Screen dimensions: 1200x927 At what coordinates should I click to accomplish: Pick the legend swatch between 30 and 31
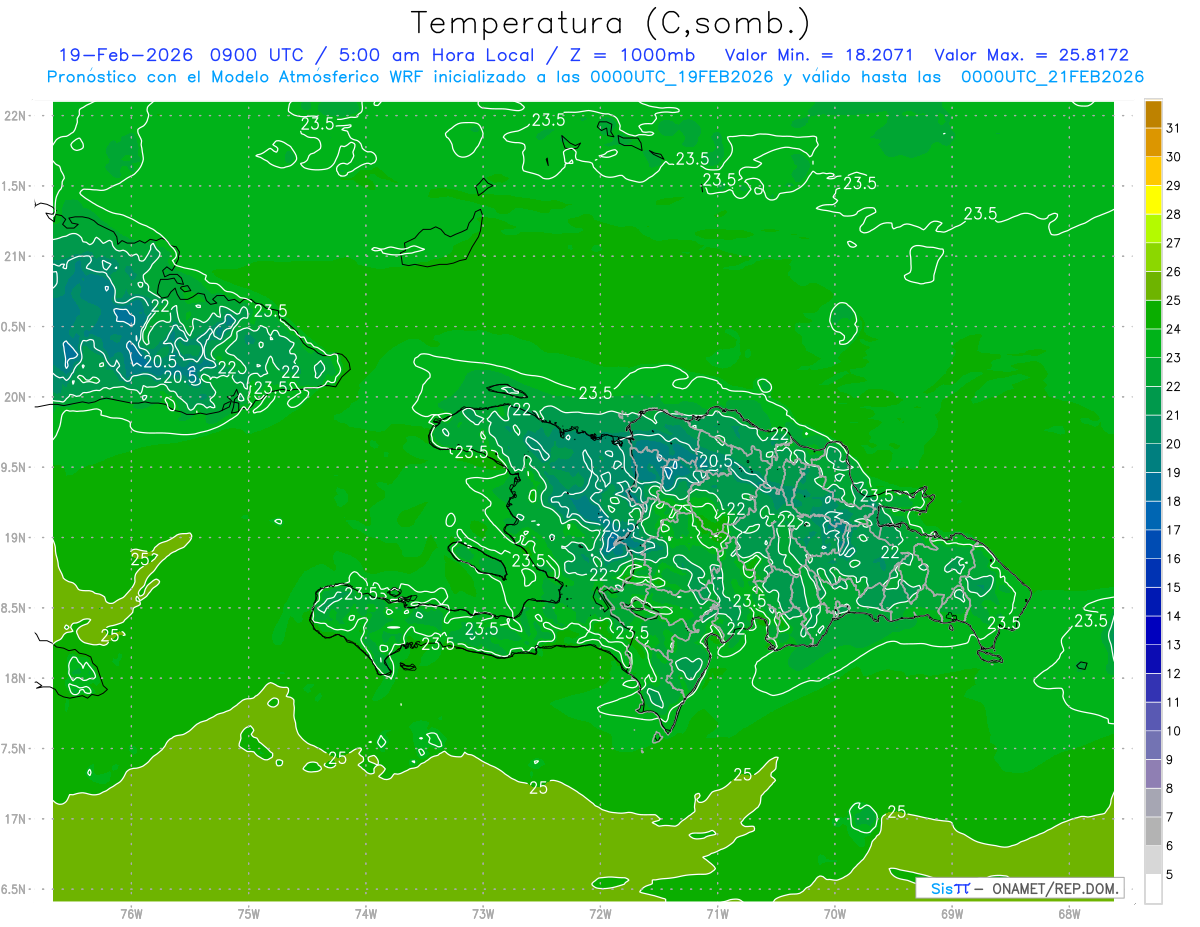point(1153,142)
